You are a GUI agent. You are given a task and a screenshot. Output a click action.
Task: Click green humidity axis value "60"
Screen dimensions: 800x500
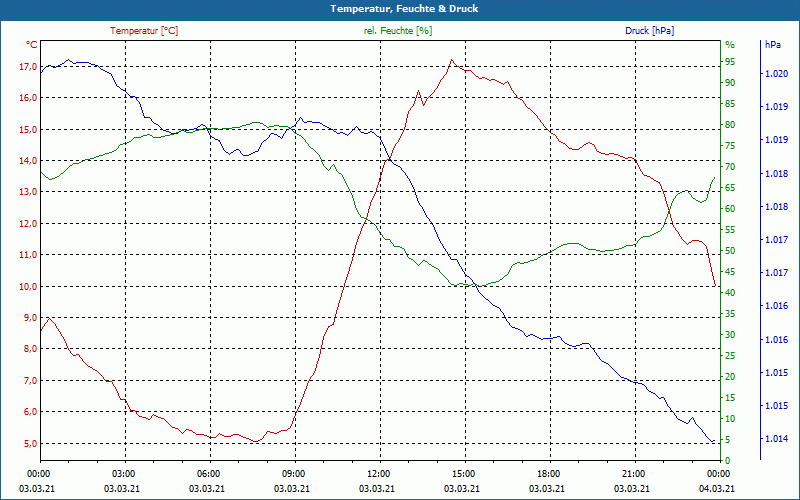[730, 209]
